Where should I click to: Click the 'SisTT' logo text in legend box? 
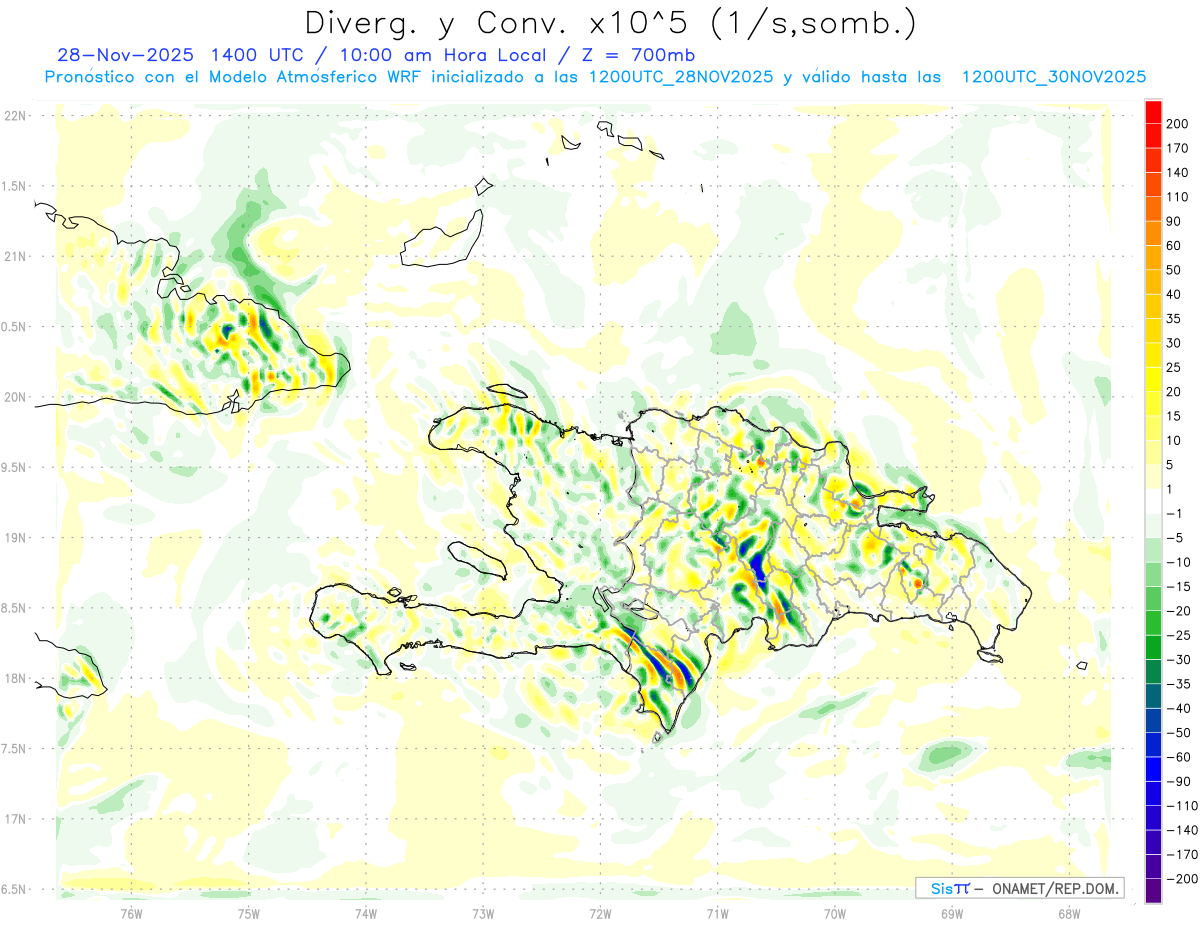coord(950,888)
